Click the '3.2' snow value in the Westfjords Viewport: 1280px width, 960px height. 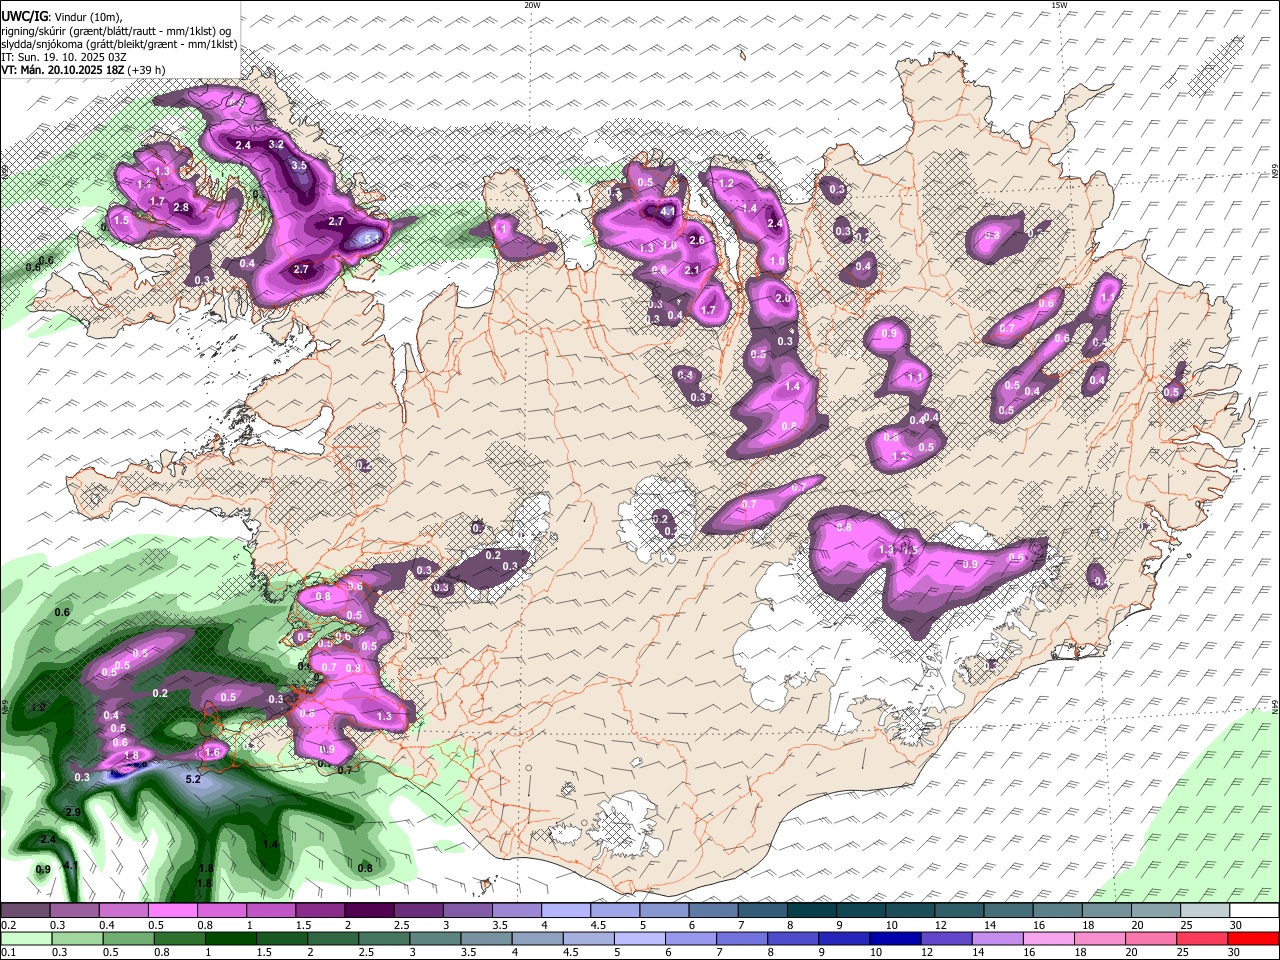(x=276, y=144)
